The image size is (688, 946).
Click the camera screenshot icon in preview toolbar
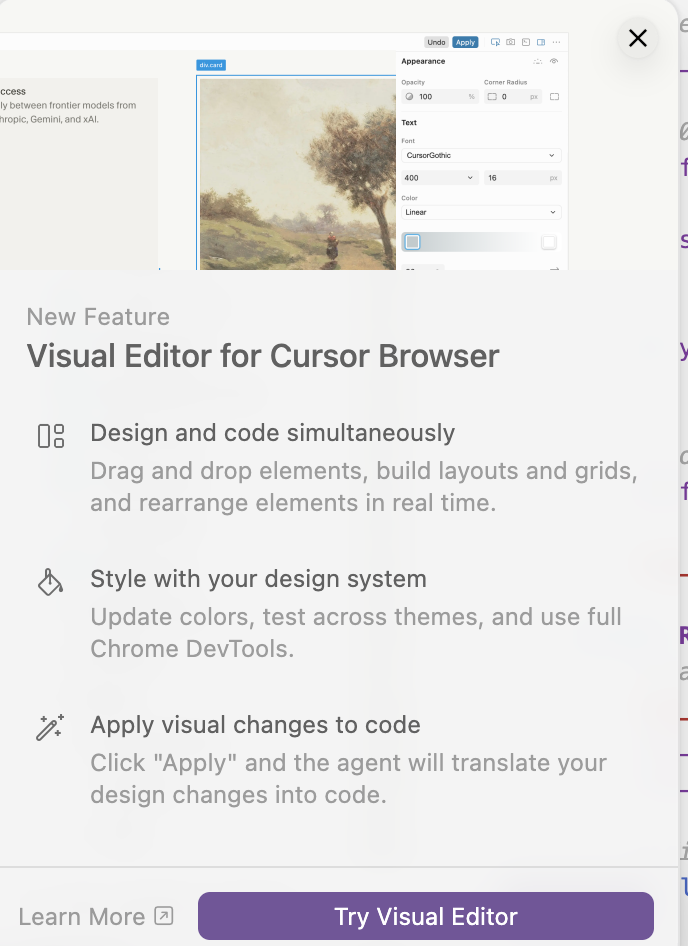coord(510,42)
